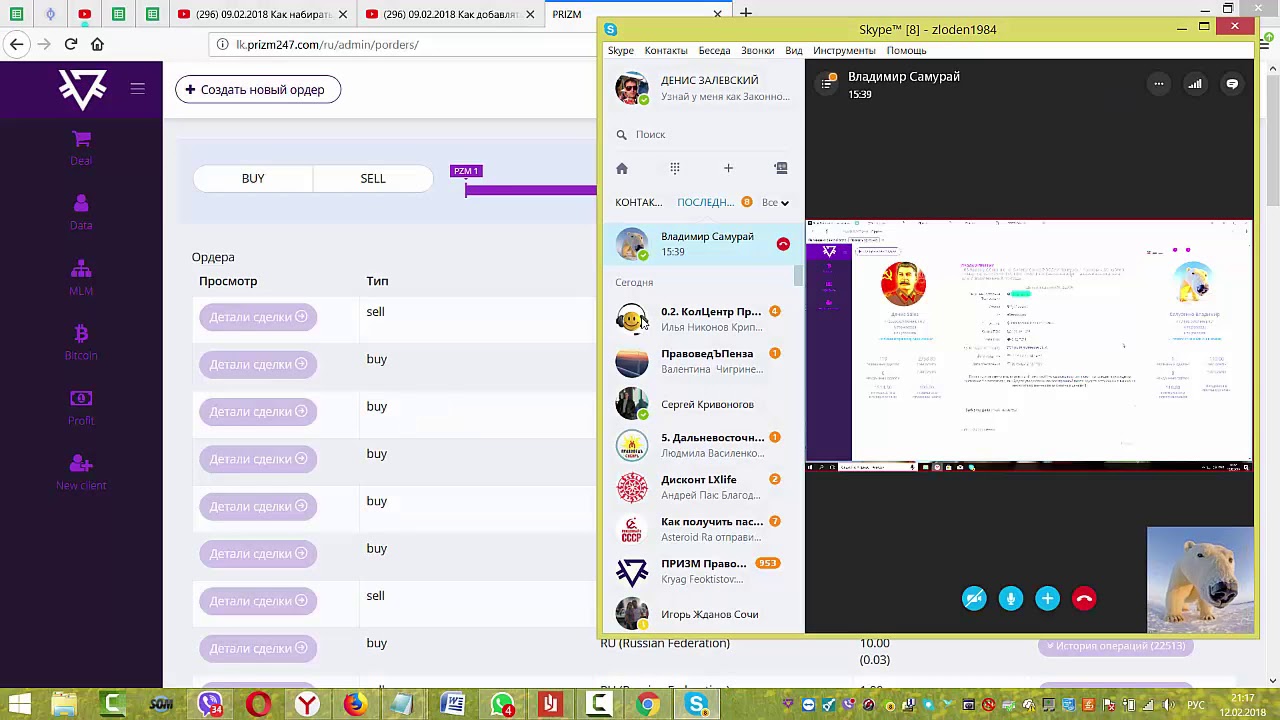Open Детали сделки for last buy row
This screenshot has height=720, width=1280.
pos(258,648)
